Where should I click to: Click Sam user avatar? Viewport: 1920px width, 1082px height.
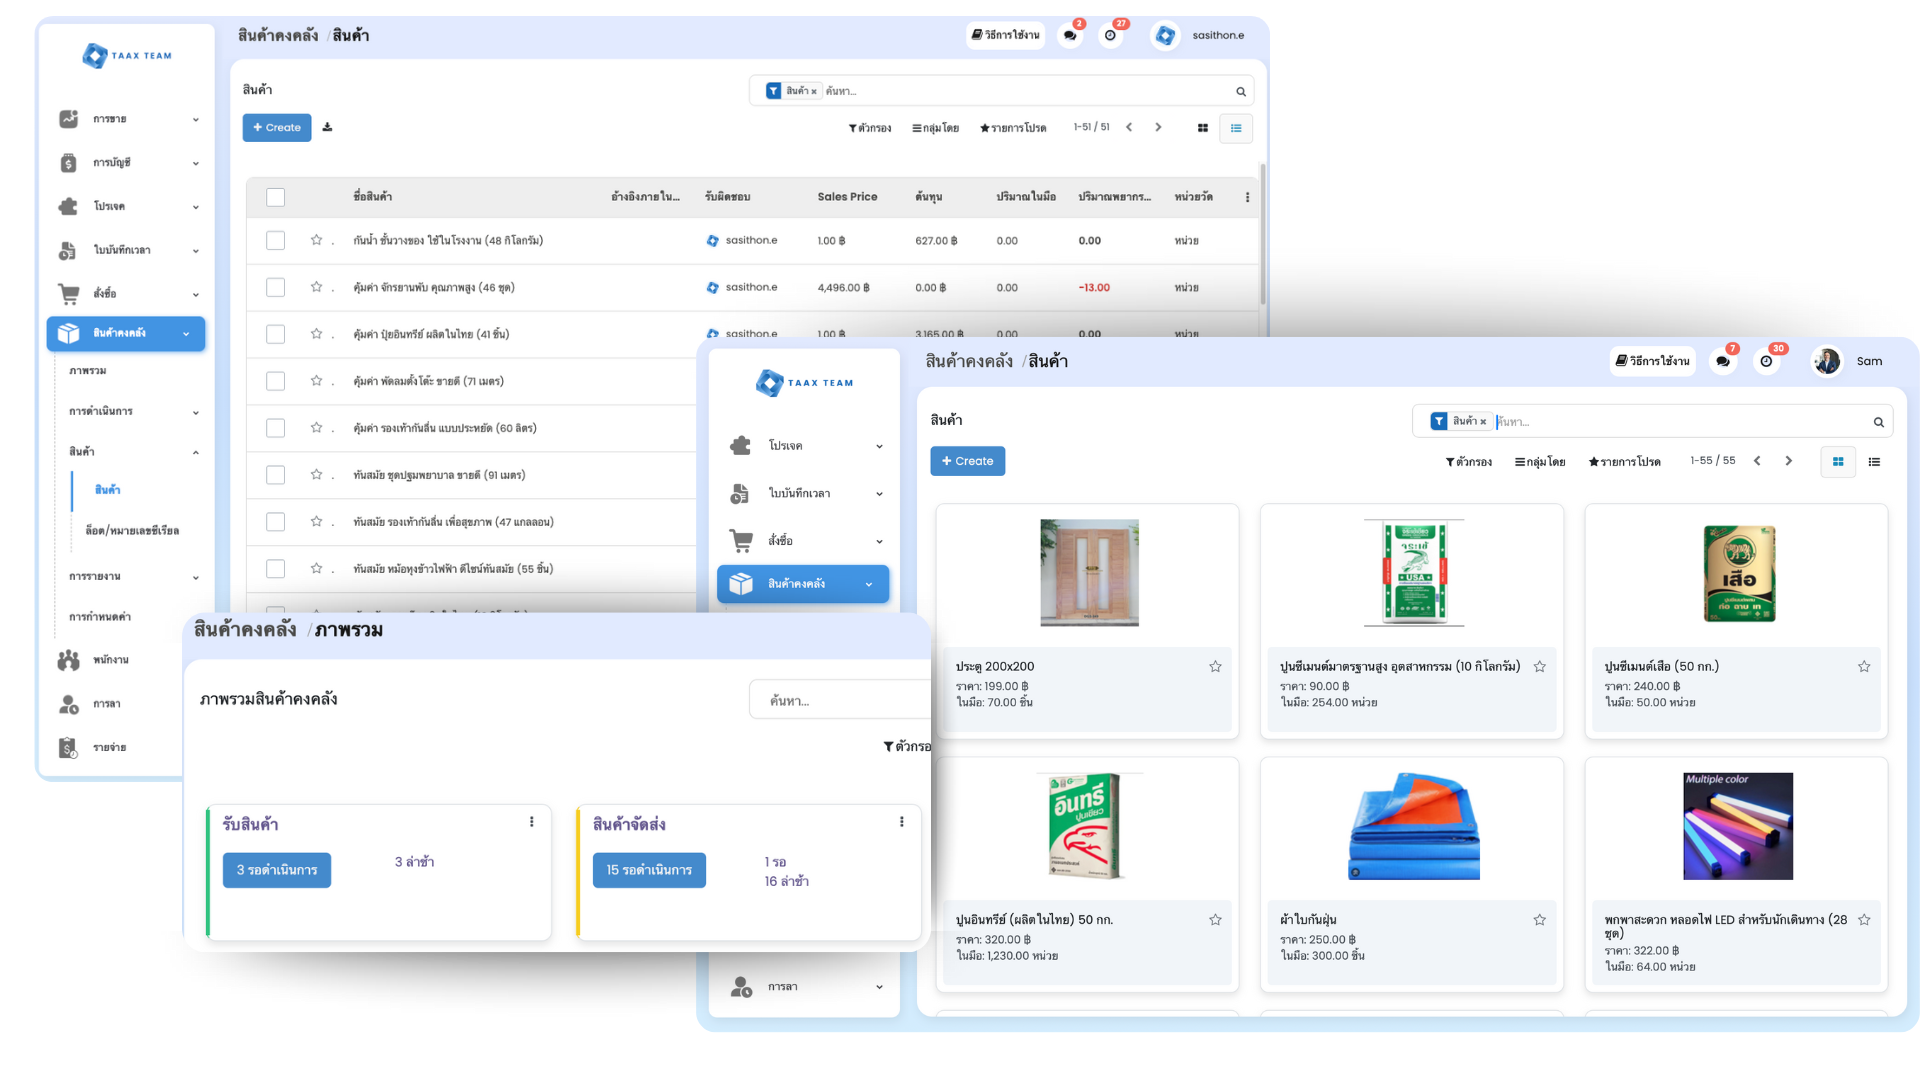pyautogui.click(x=1827, y=361)
